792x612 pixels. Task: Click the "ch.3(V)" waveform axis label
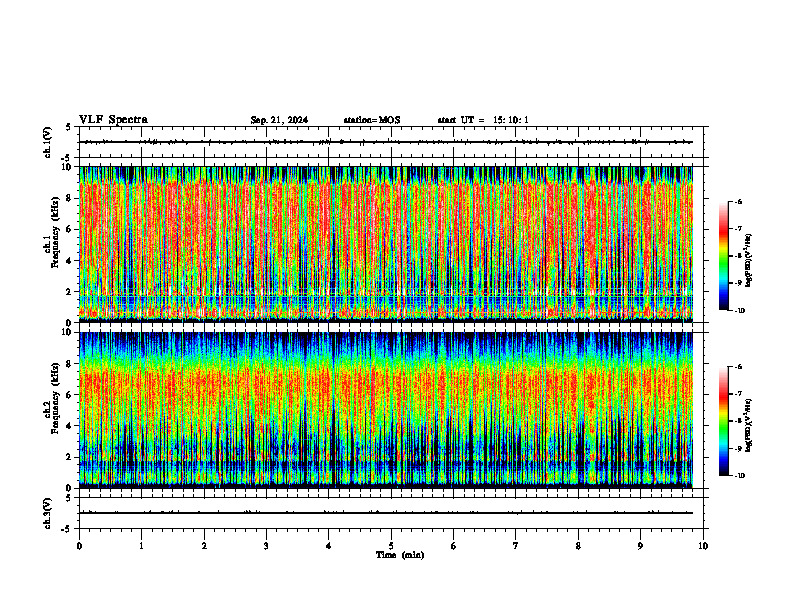tap(48, 513)
